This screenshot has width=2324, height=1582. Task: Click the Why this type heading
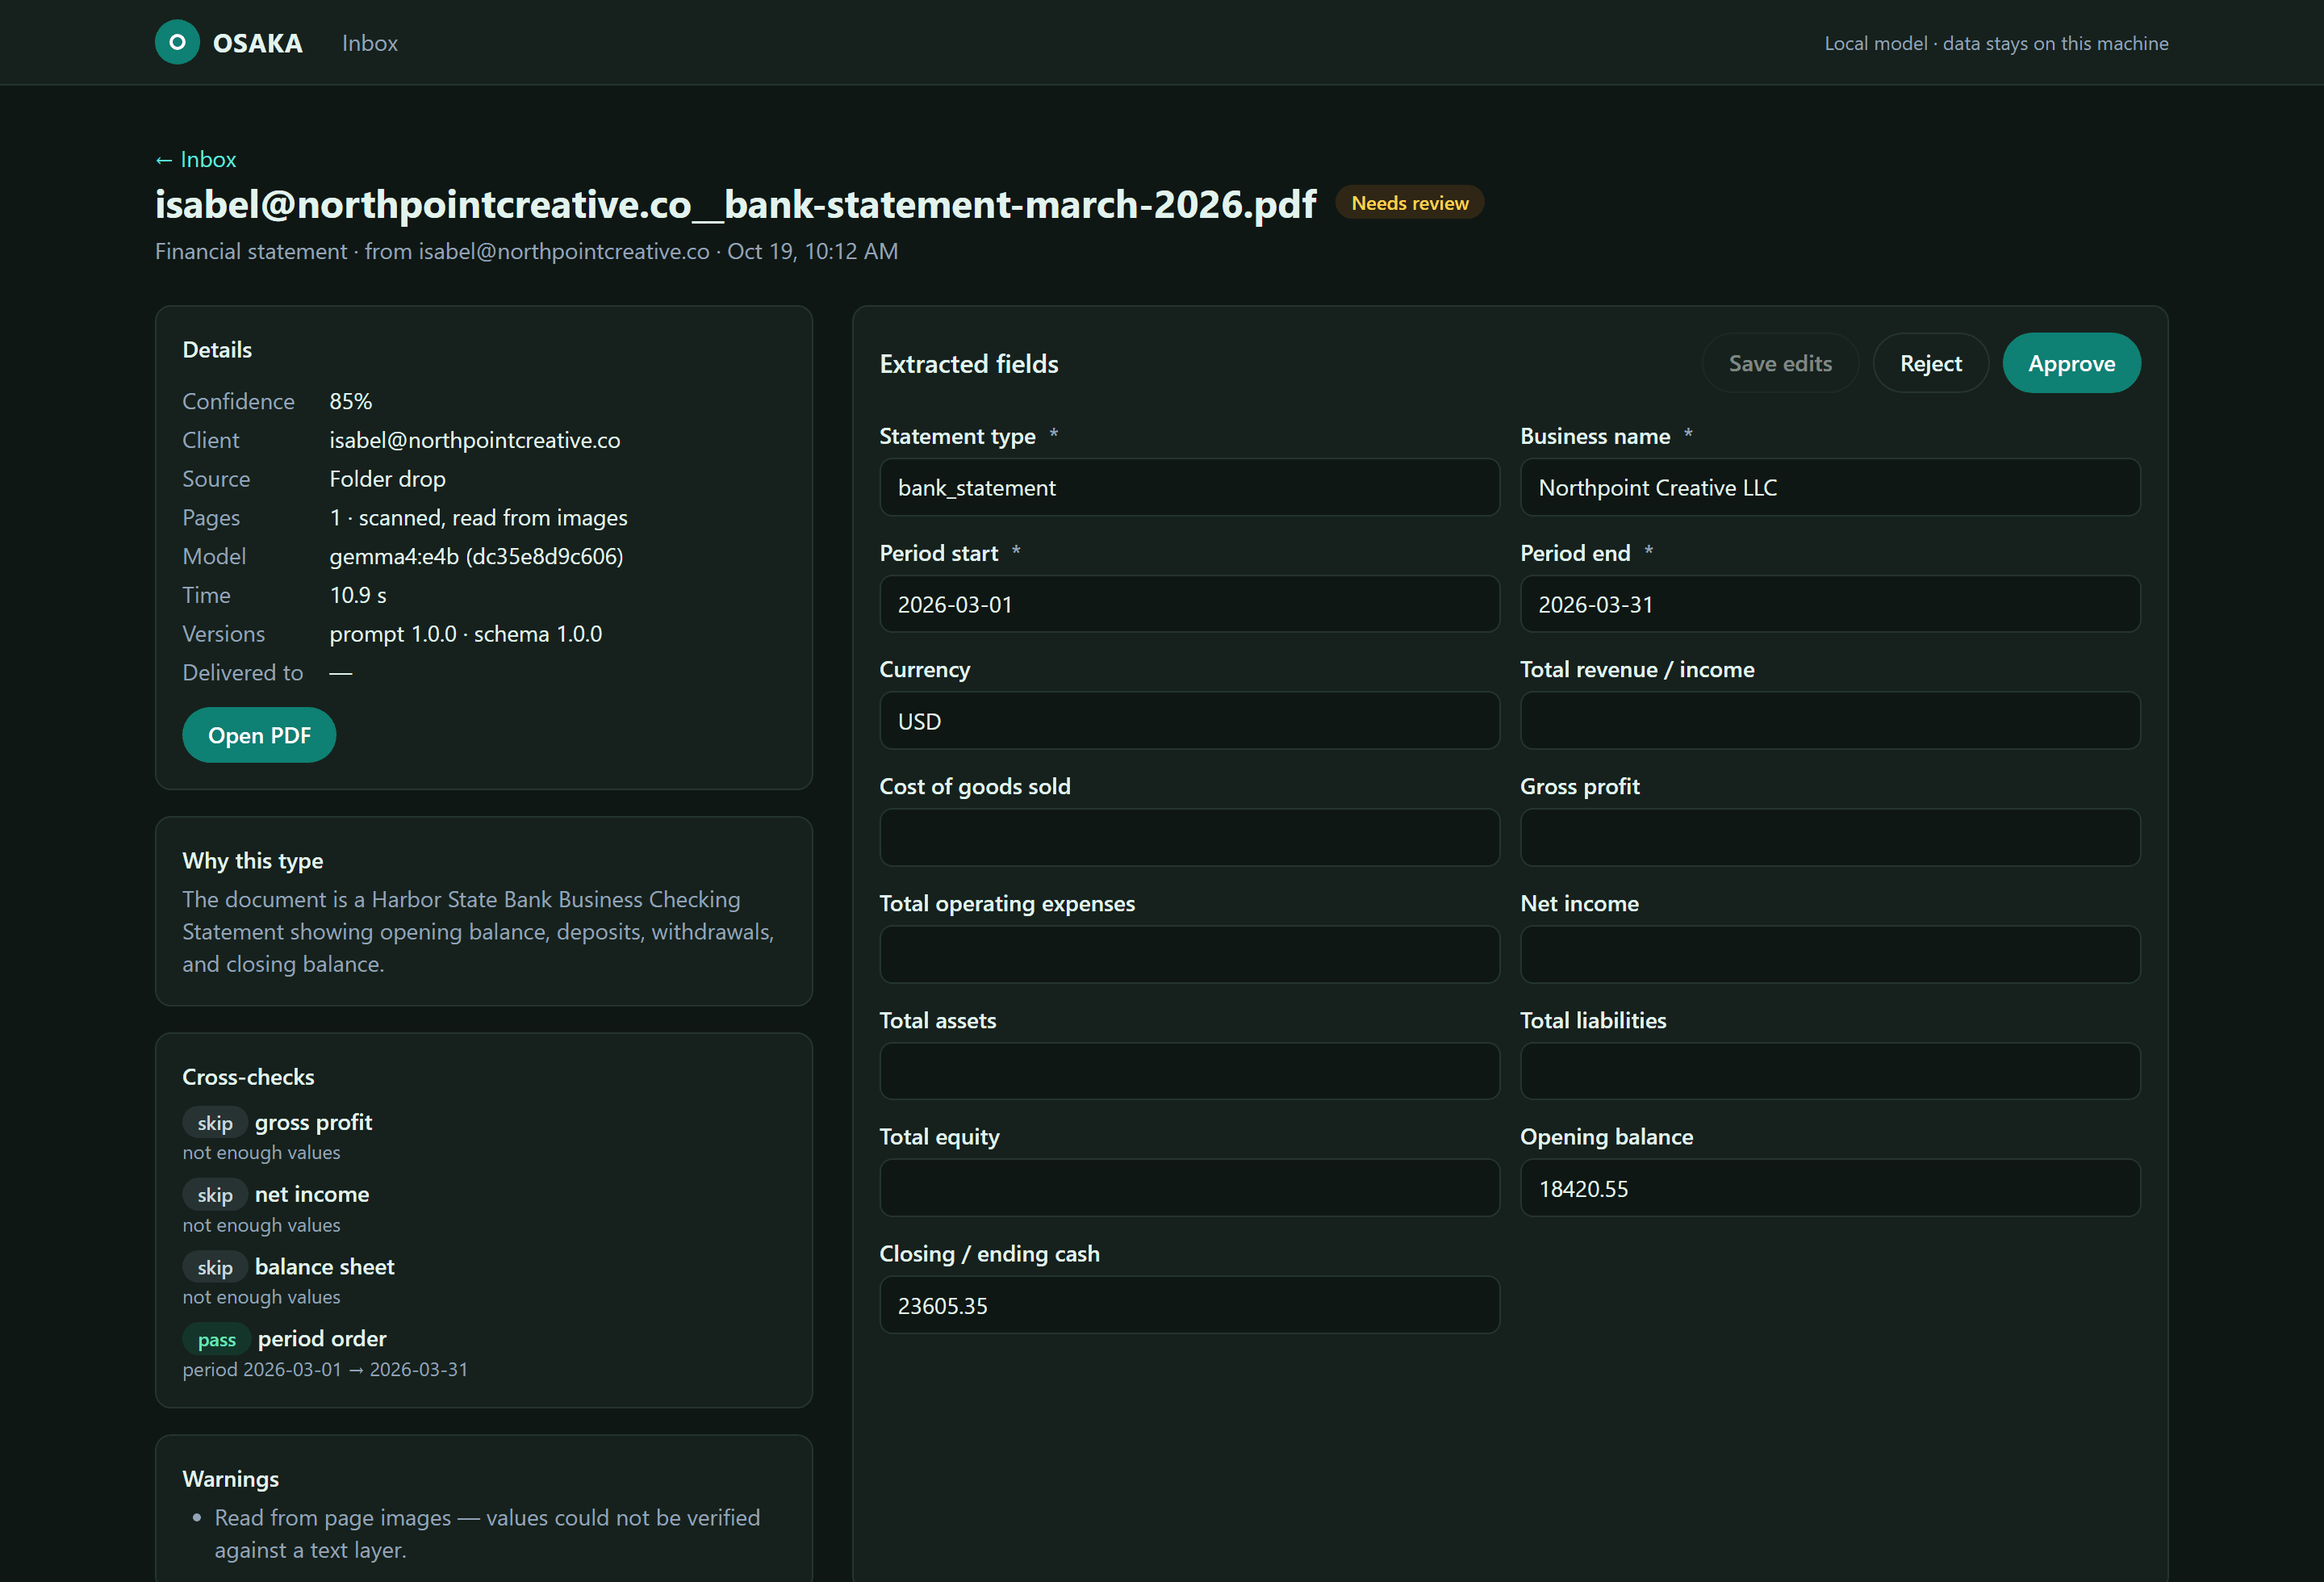252,860
